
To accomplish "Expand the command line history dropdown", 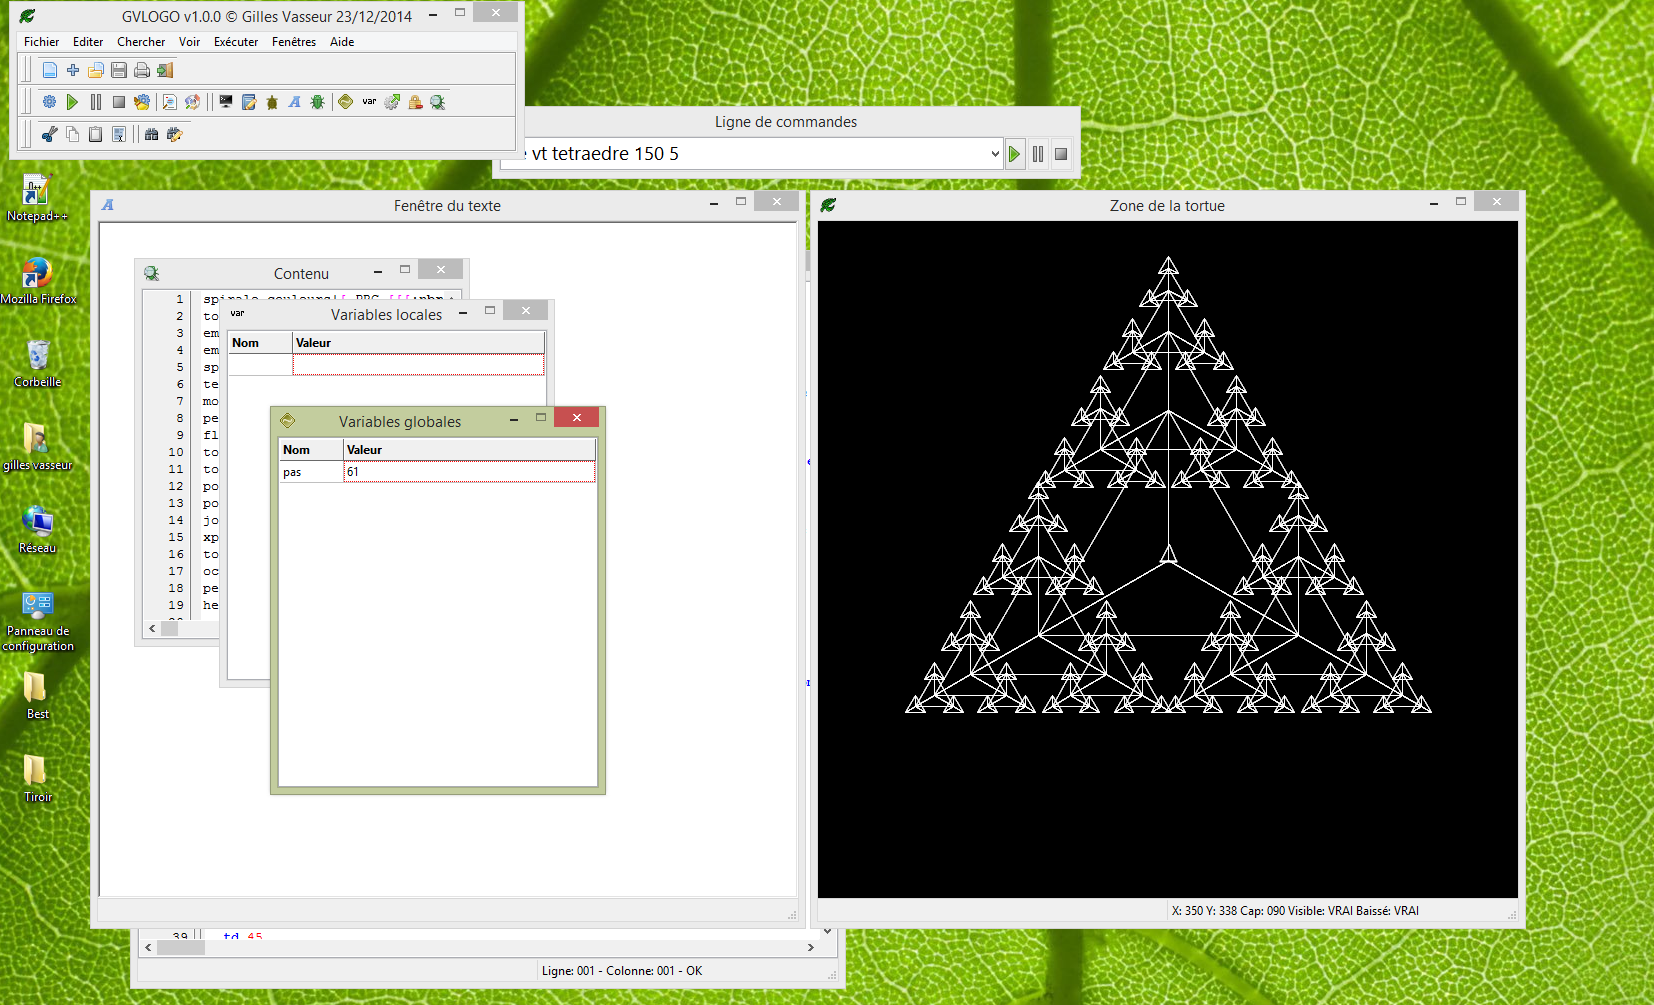I will click(x=994, y=154).
